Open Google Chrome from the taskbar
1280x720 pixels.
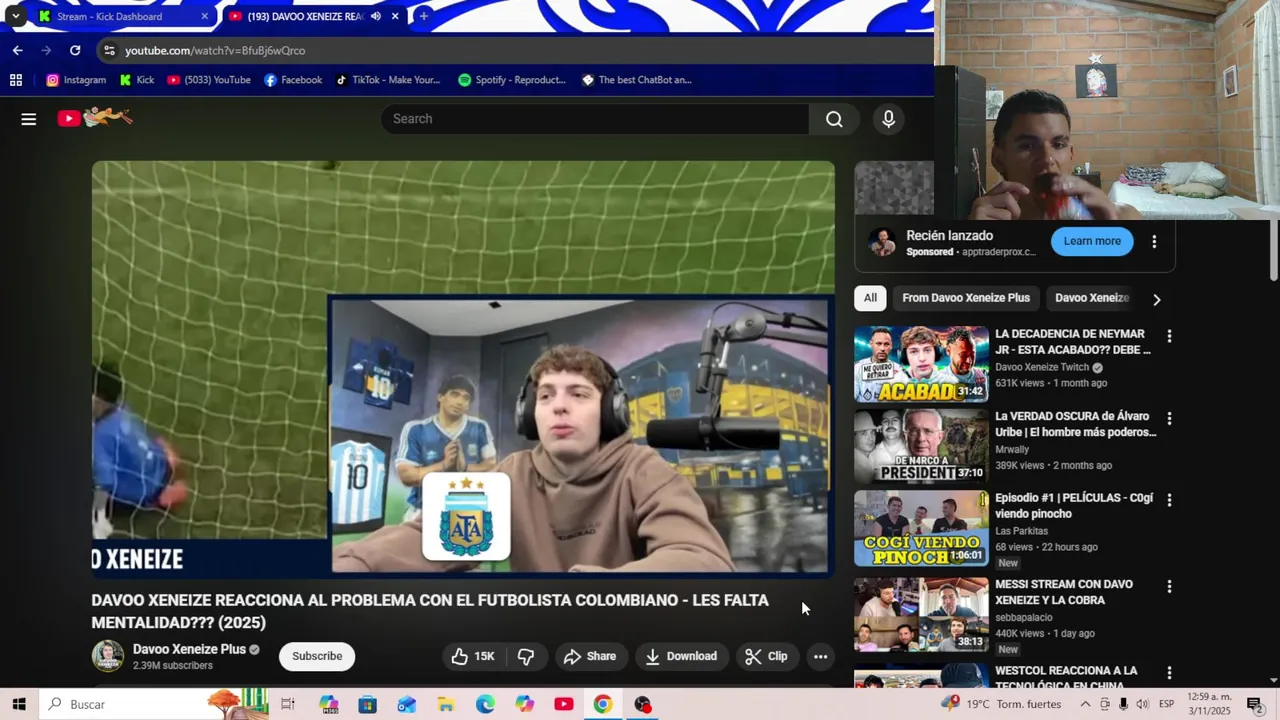click(603, 704)
